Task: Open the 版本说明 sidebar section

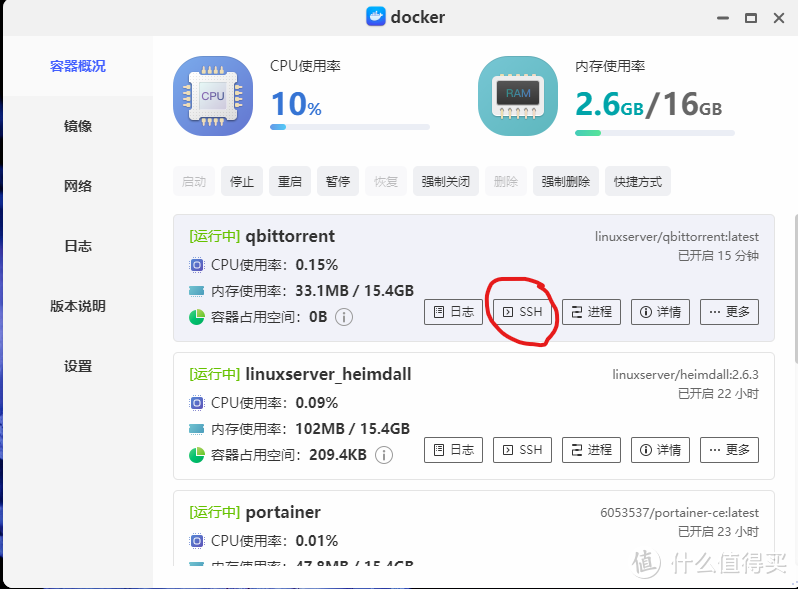Action: click(78, 306)
